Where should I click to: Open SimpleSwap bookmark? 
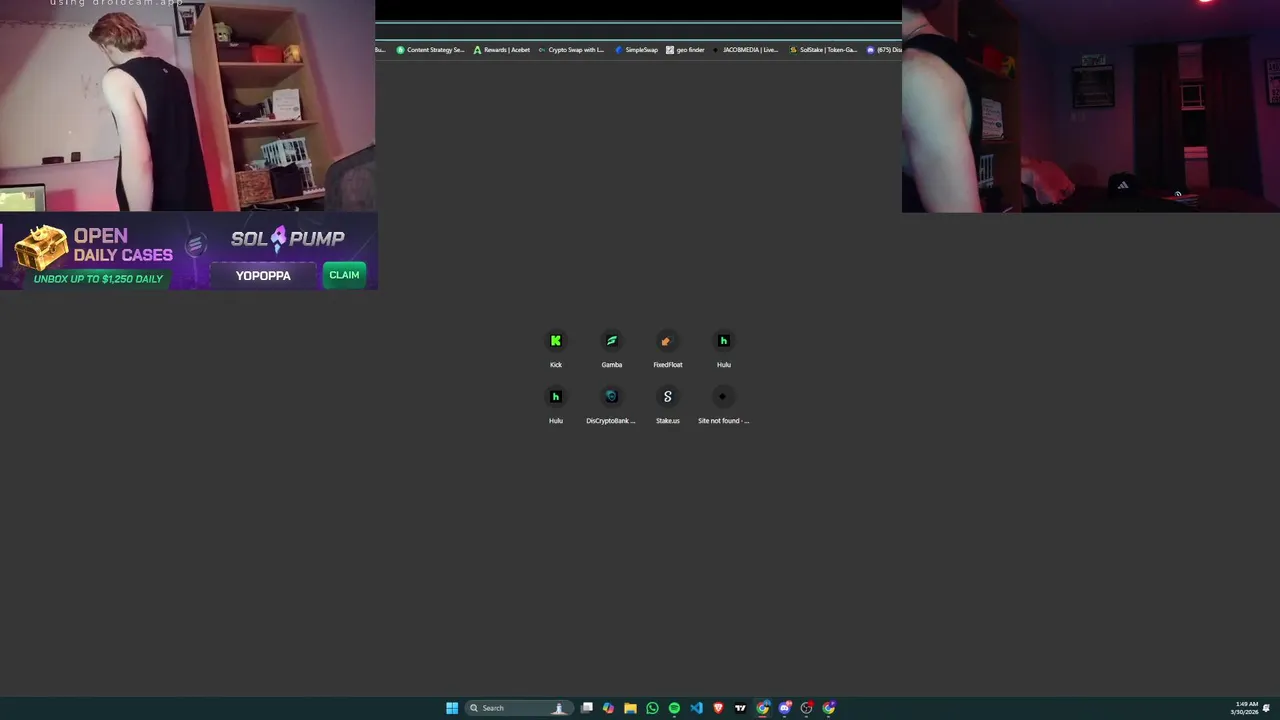tap(636, 50)
